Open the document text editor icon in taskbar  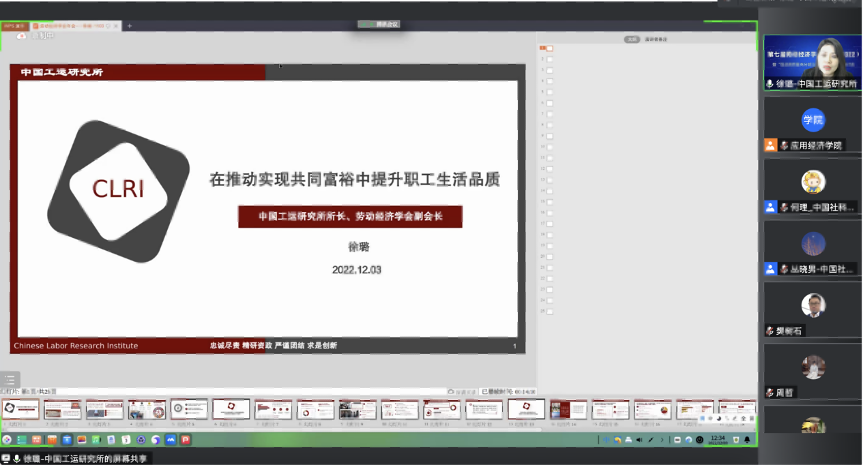111,440
